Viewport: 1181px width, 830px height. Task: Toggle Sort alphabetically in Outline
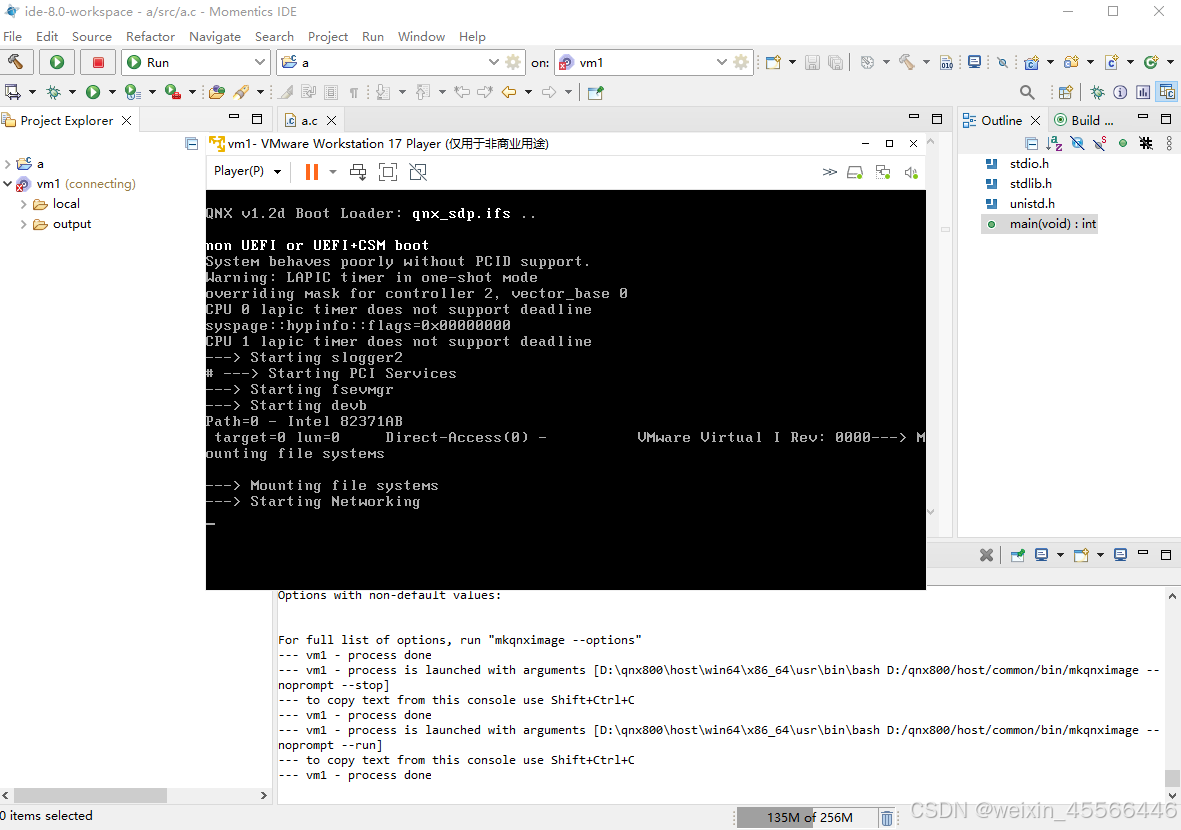(1054, 143)
